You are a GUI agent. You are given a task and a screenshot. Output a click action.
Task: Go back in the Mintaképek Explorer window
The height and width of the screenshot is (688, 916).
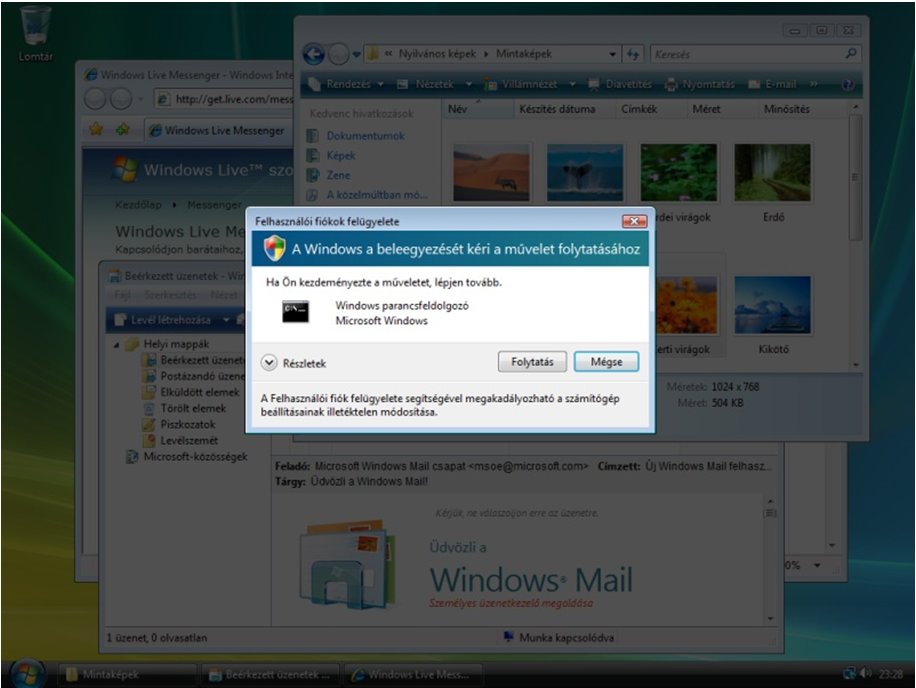point(314,54)
